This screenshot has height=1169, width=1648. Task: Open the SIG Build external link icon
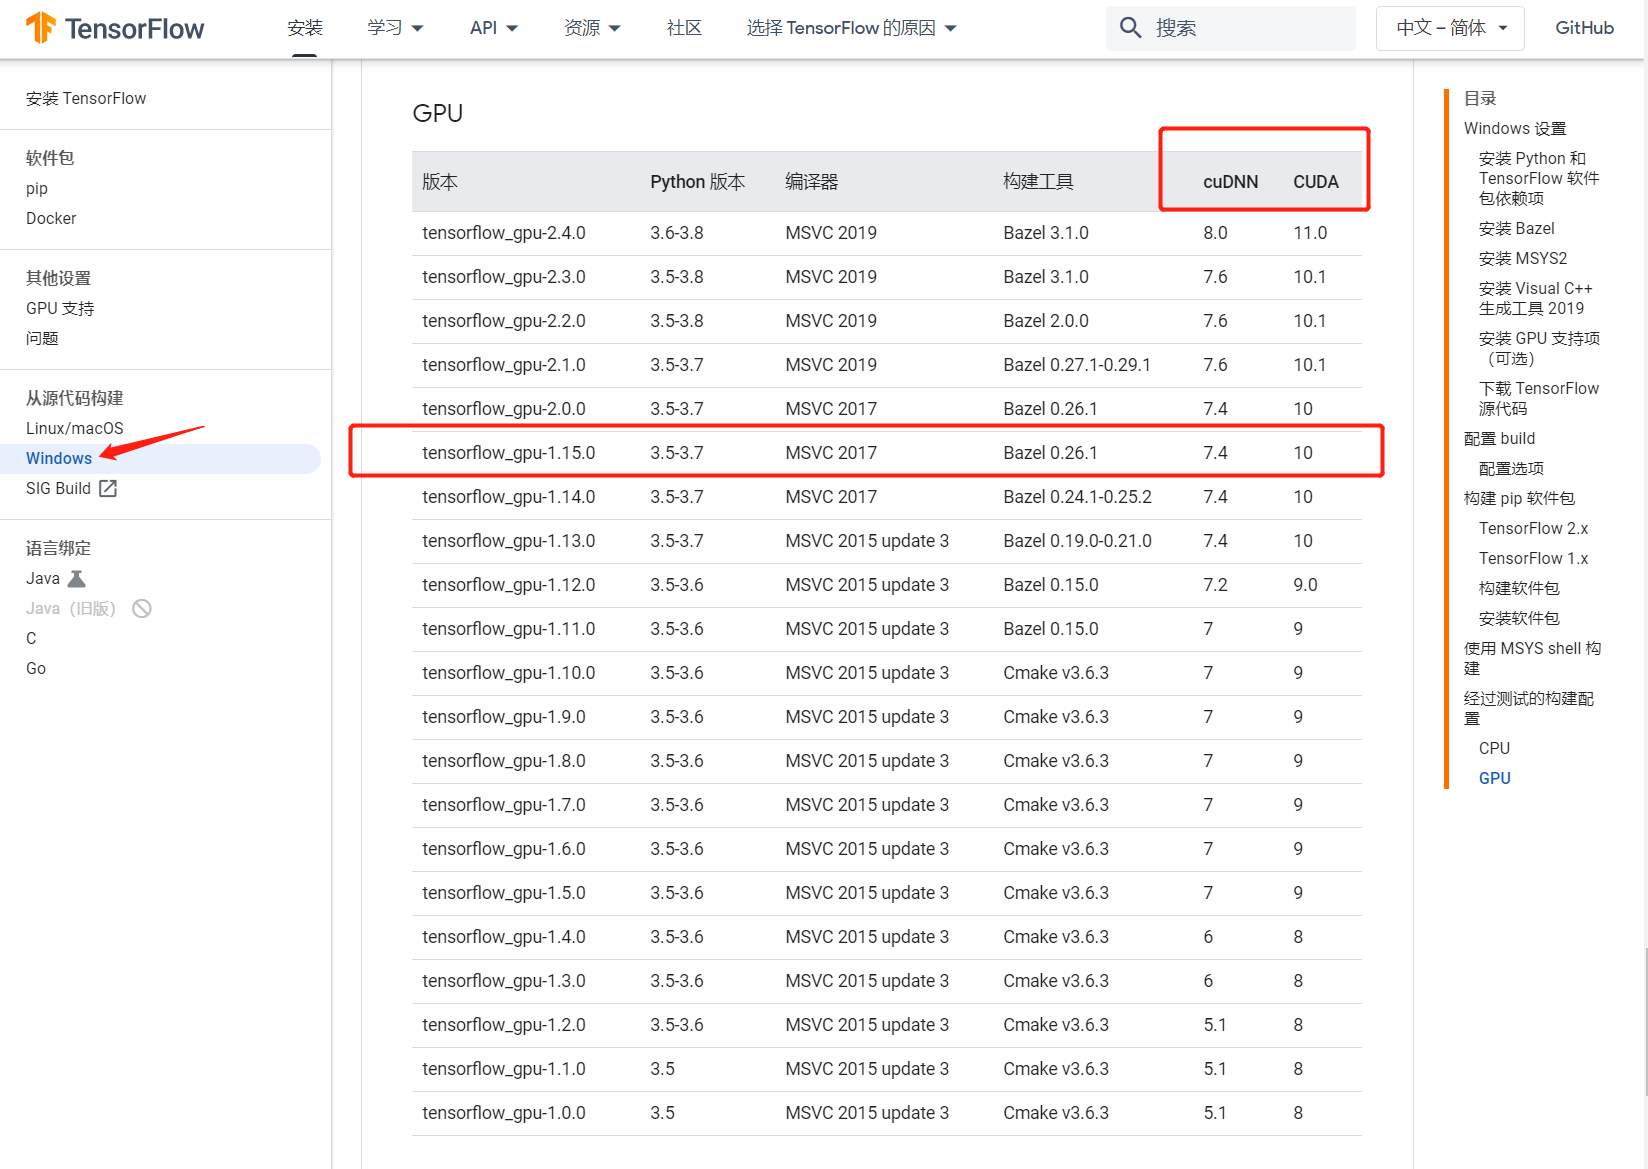108,488
